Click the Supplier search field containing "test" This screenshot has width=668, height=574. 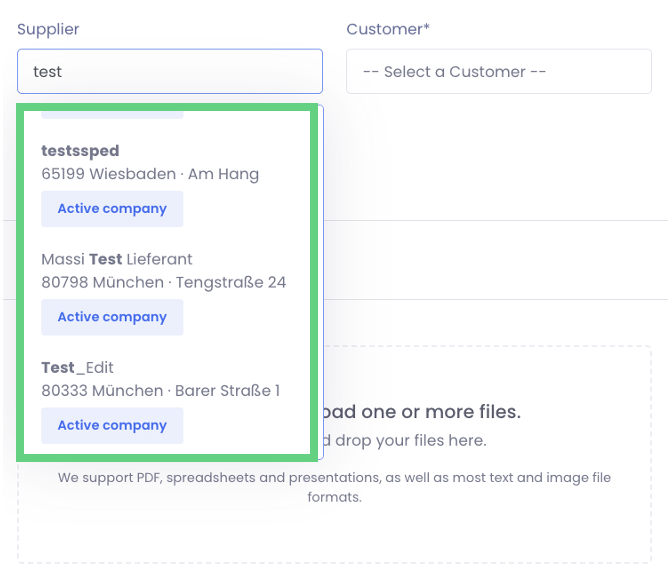169,72
